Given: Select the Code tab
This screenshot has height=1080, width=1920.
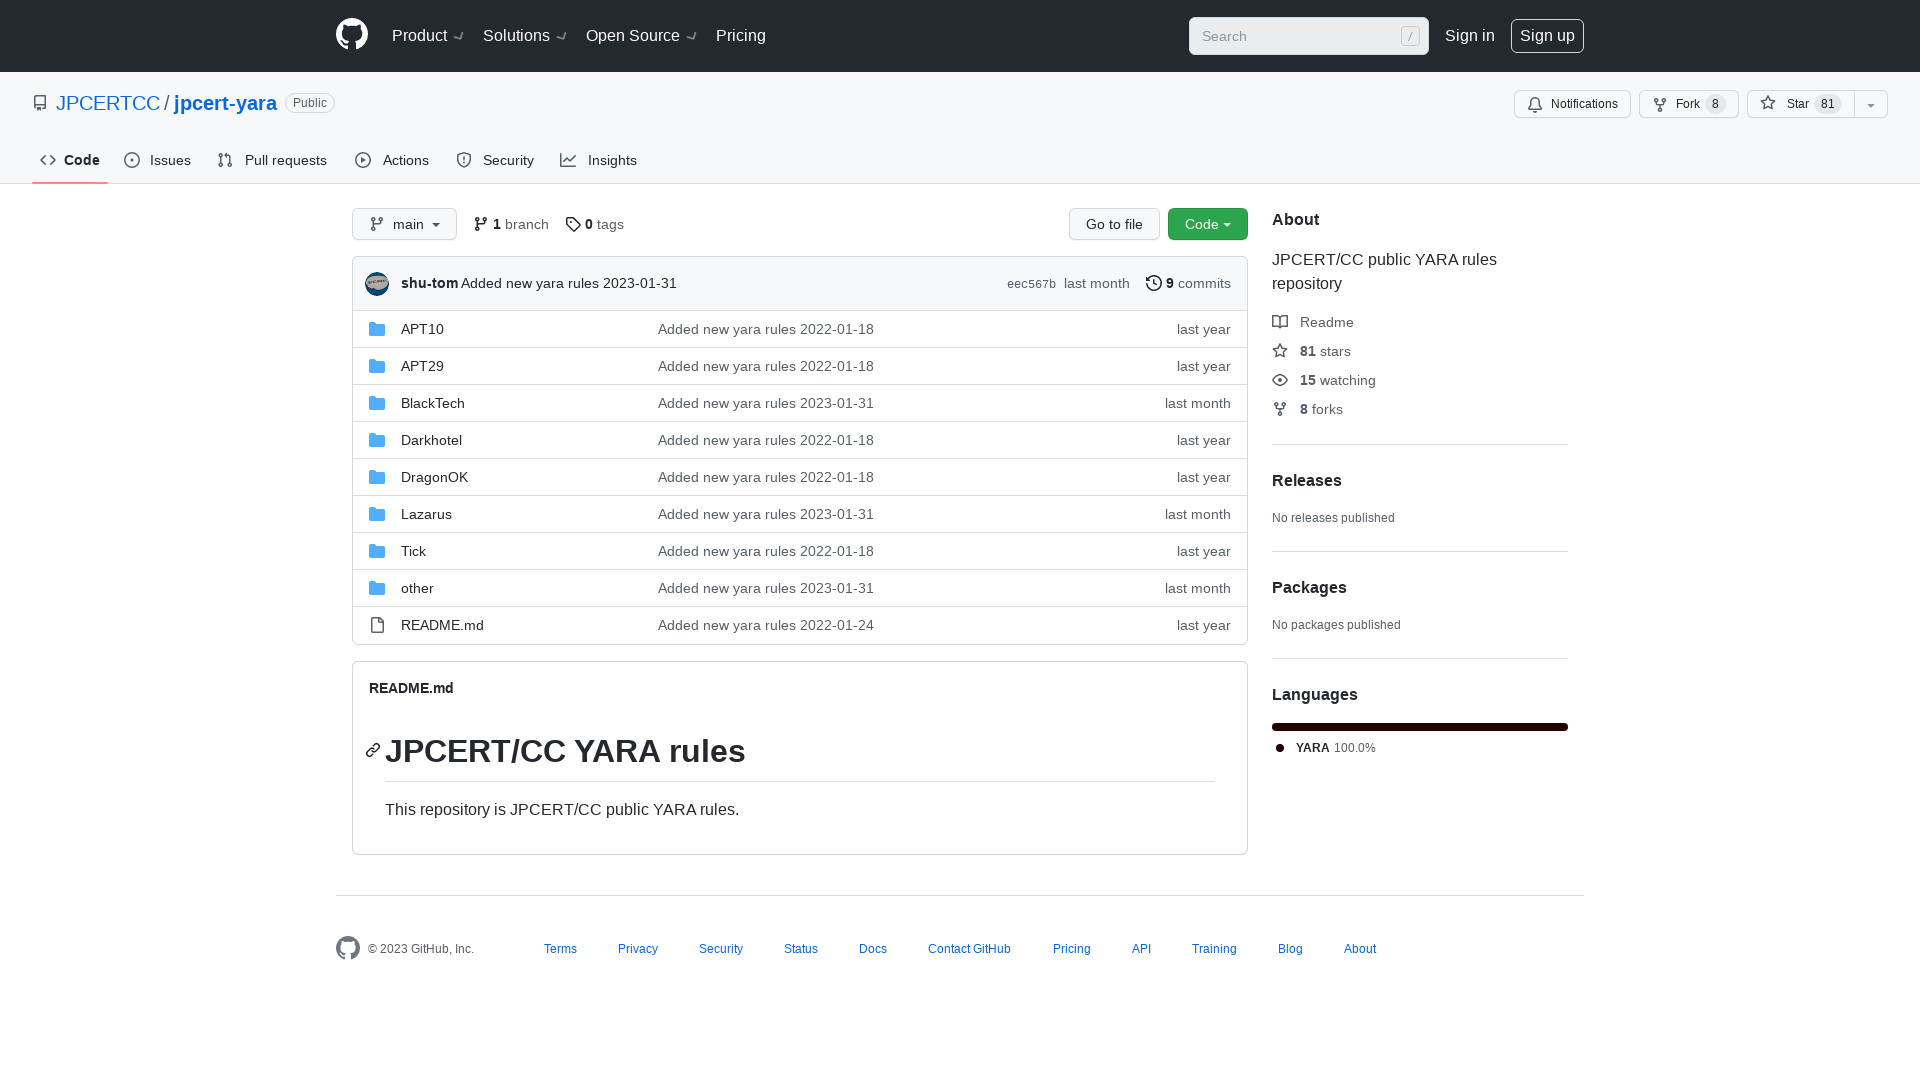Looking at the screenshot, I should tap(70, 160).
